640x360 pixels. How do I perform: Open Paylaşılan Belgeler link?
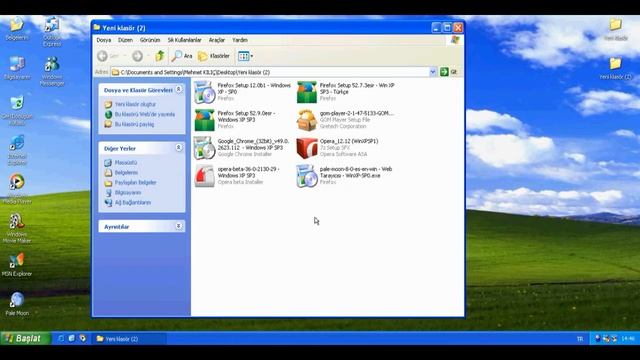tap(136, 182)
